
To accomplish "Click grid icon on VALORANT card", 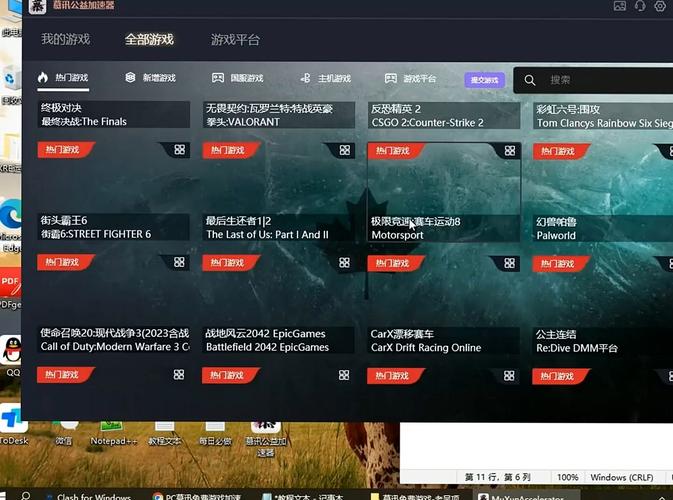I will point(345,150).
